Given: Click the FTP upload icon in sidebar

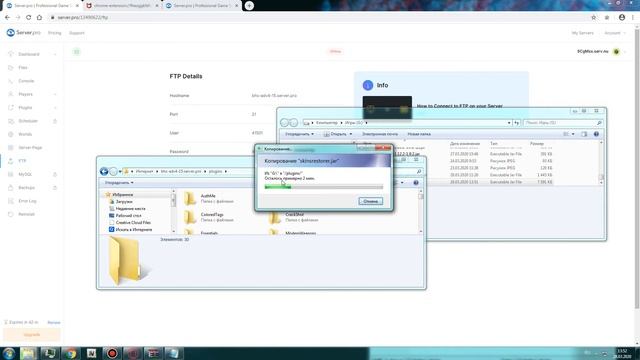Looking at the screenshot, I should pos(11,161).
